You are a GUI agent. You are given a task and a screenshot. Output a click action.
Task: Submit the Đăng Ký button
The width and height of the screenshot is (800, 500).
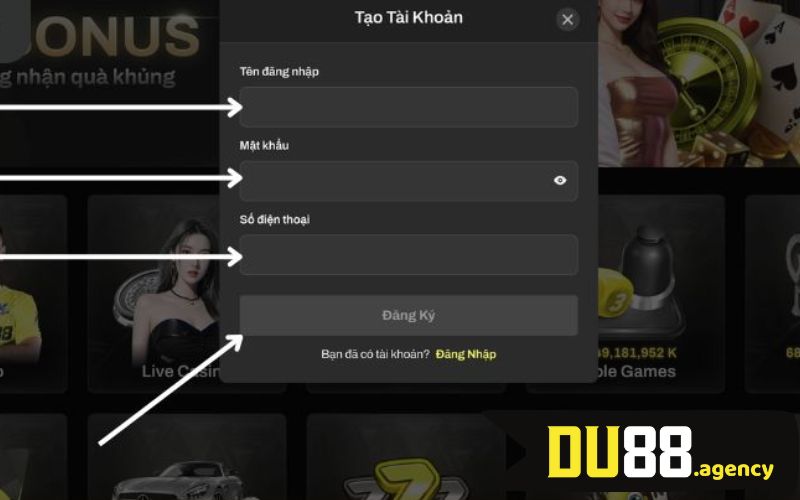coord(409,315)
